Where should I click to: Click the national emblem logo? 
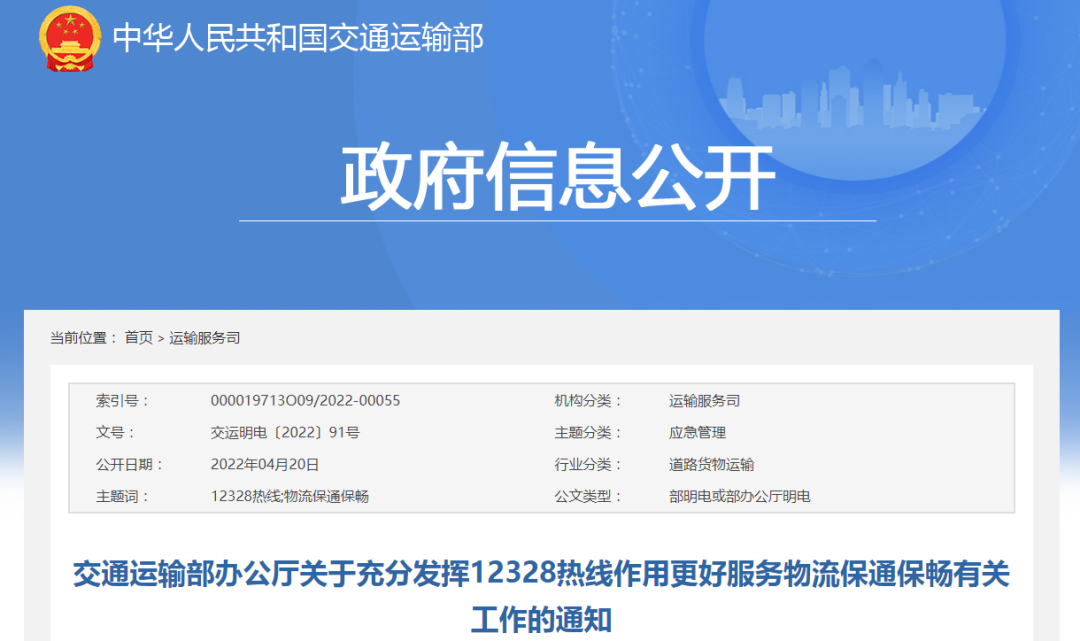(70, 38)
